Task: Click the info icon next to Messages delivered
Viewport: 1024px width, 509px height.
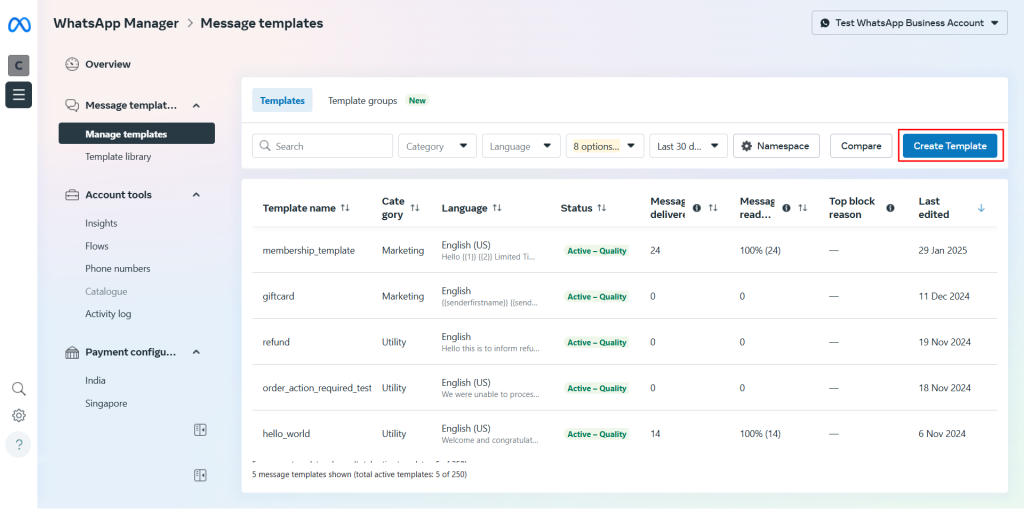Action: tap(696, 208)
